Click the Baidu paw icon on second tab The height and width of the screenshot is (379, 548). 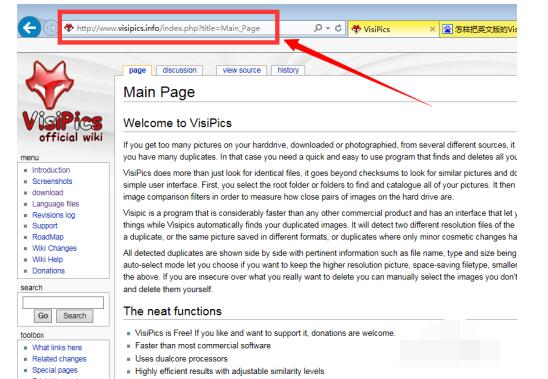pos(447,29)
